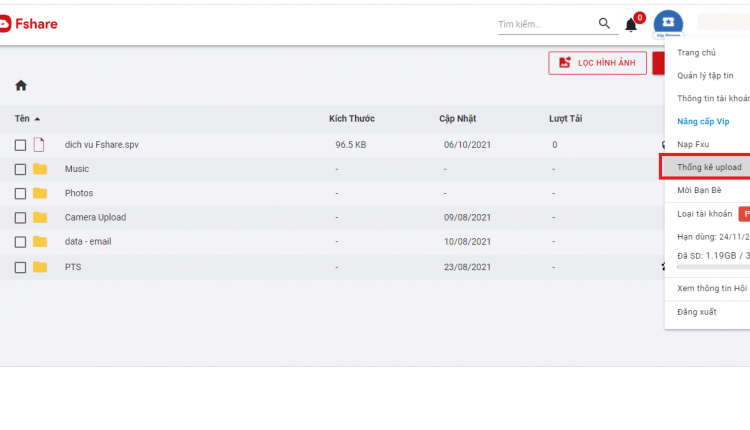
Task: Check the data - email row checkbox
Action: [20, 242]
